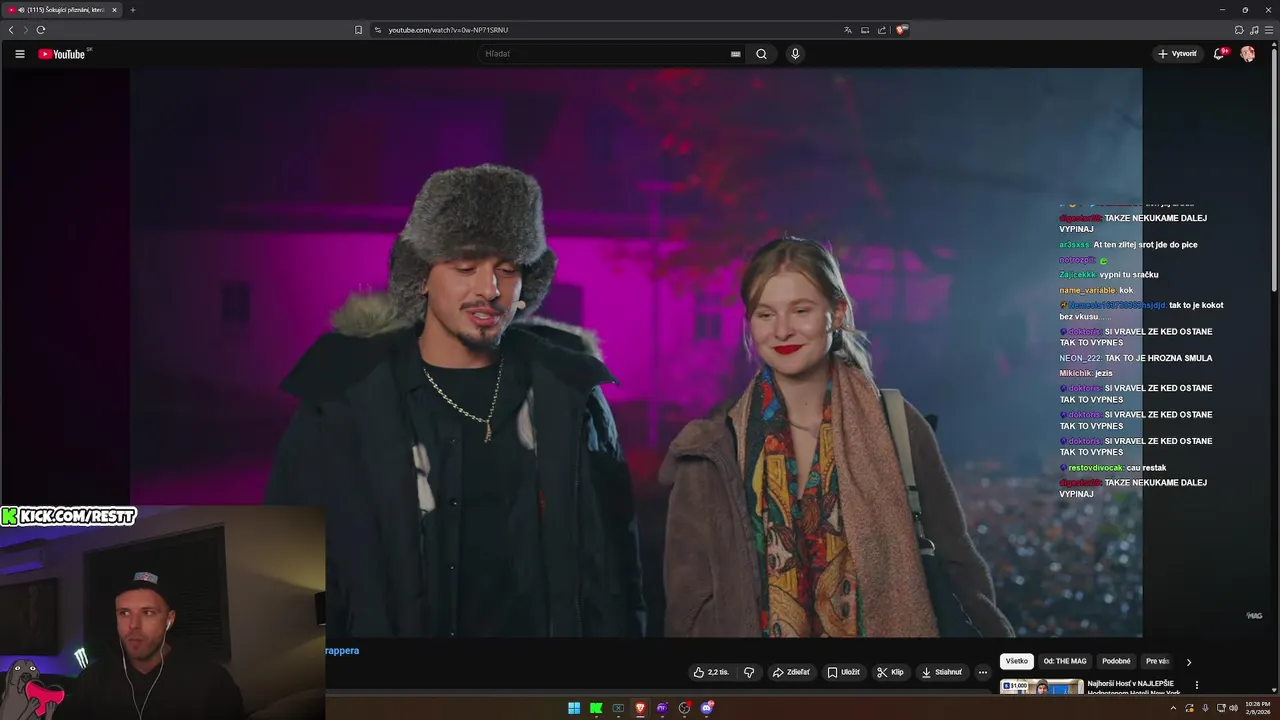The height and width of the screenshot is (720, 1280).
Task: Select the Pre vás filter chip
Action: coord(1157,661)
